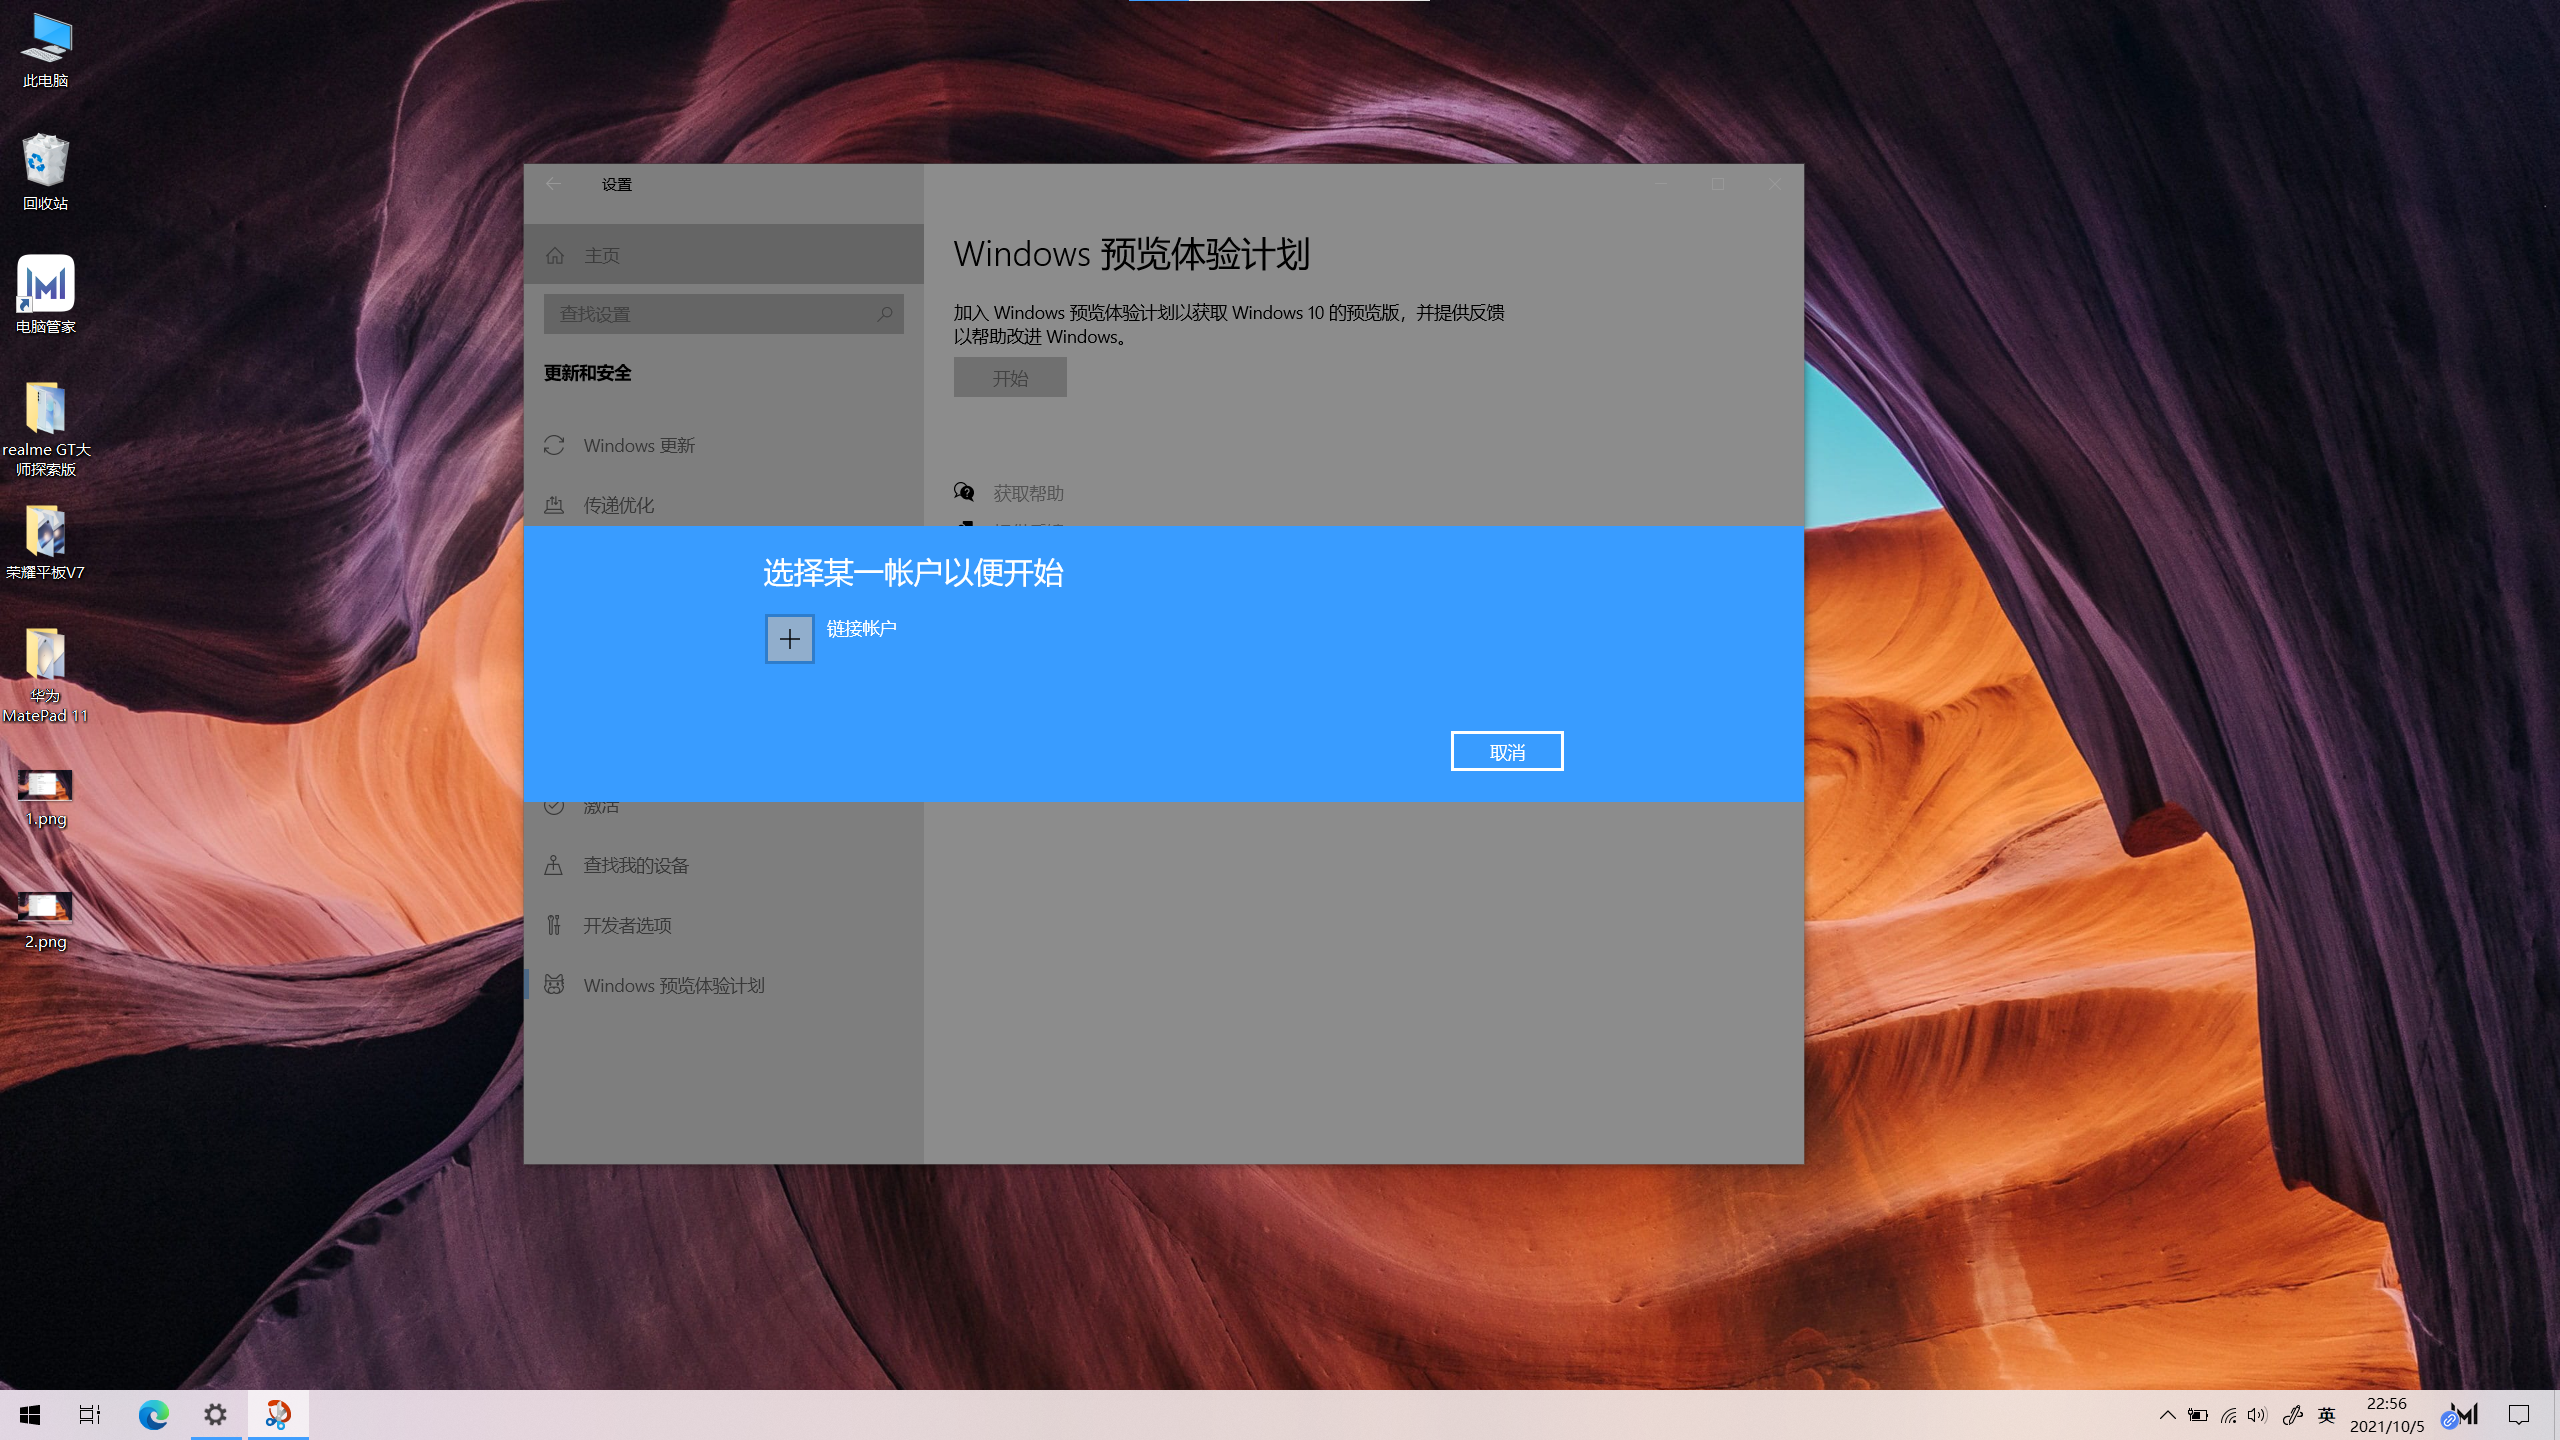Select the 1.png file on the desktop
This screenshot has width=2560, height=1440.
(46, 798)
